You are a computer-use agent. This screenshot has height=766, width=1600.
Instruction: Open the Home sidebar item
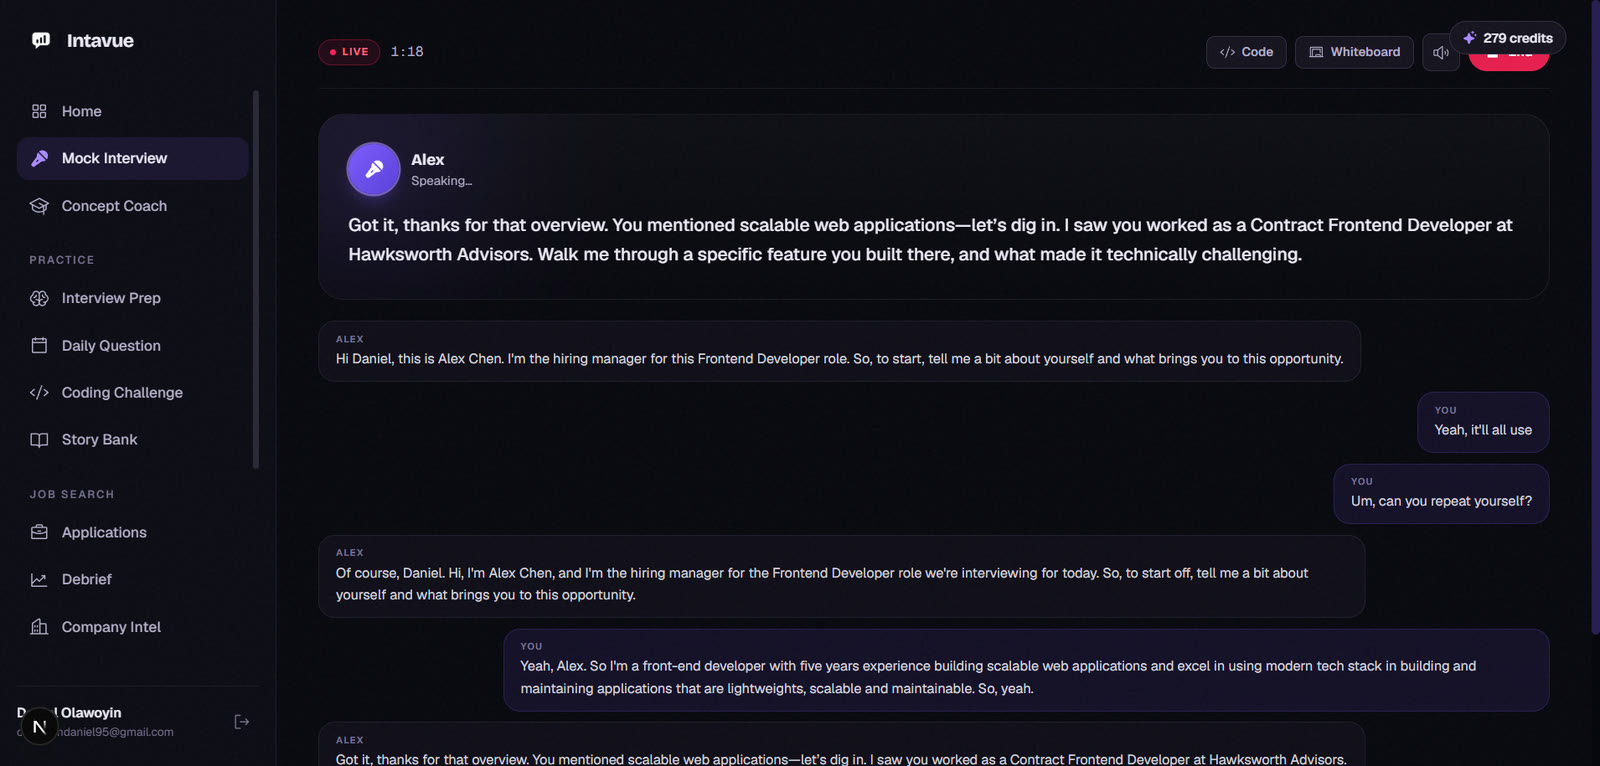[132, 111]
